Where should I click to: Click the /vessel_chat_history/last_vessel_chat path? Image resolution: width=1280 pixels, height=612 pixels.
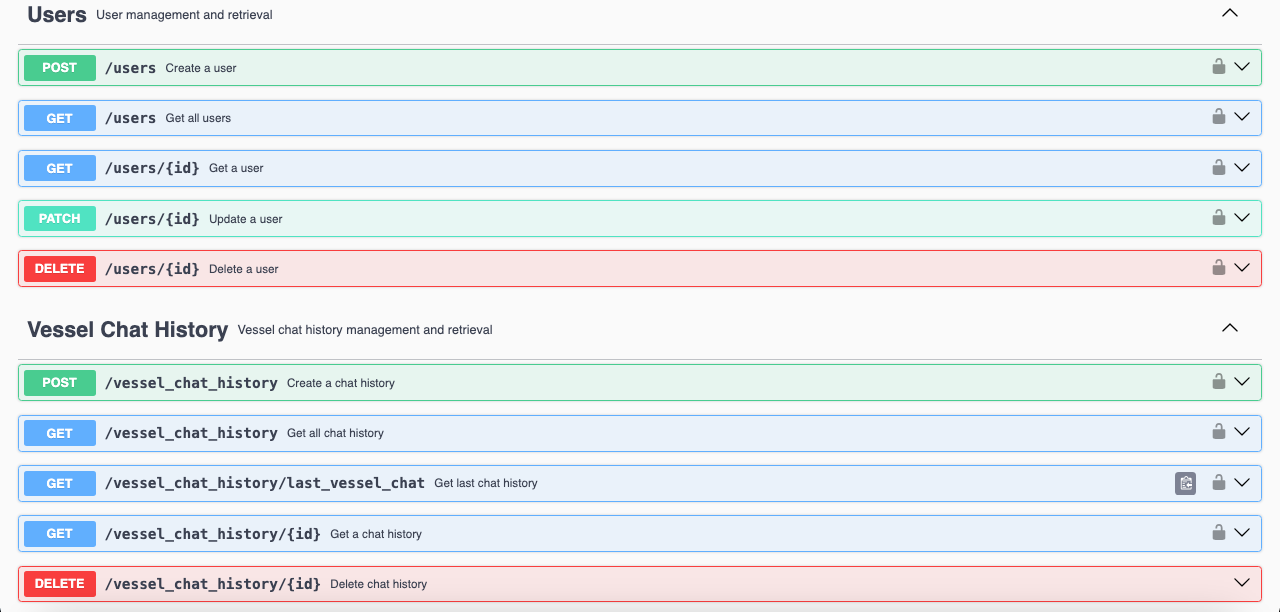pos(264,483)
